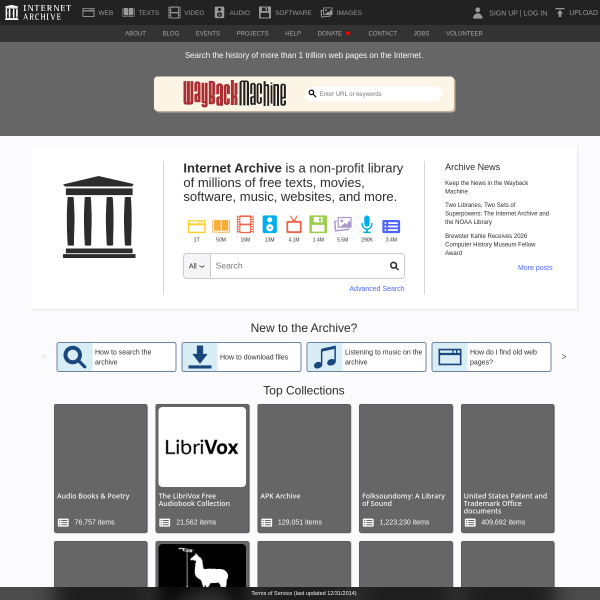
Task: Open the Software section in top navigation
Action: [x=285, y=13]
